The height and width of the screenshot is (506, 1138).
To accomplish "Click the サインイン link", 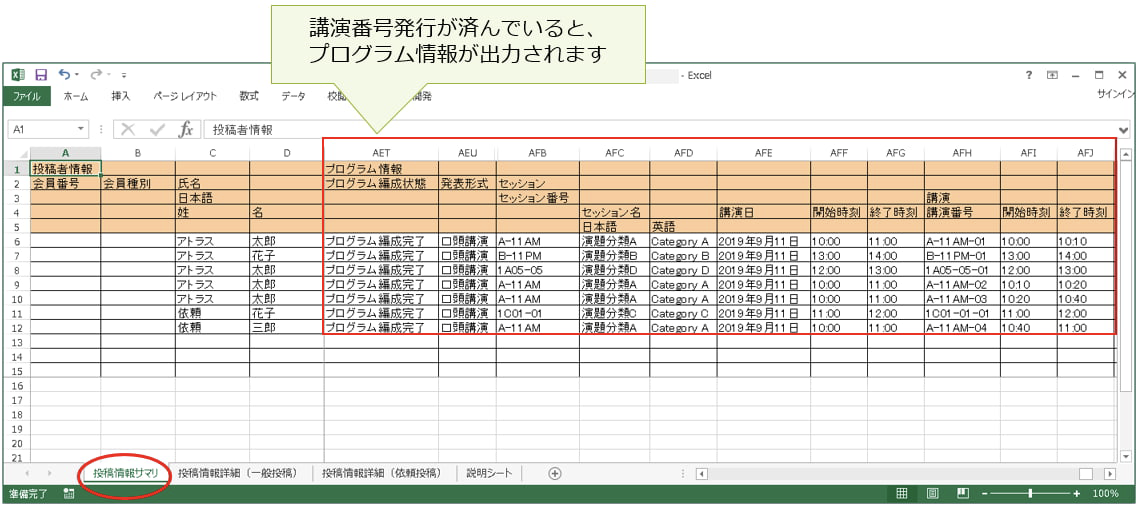I will tap(1116, 94).
